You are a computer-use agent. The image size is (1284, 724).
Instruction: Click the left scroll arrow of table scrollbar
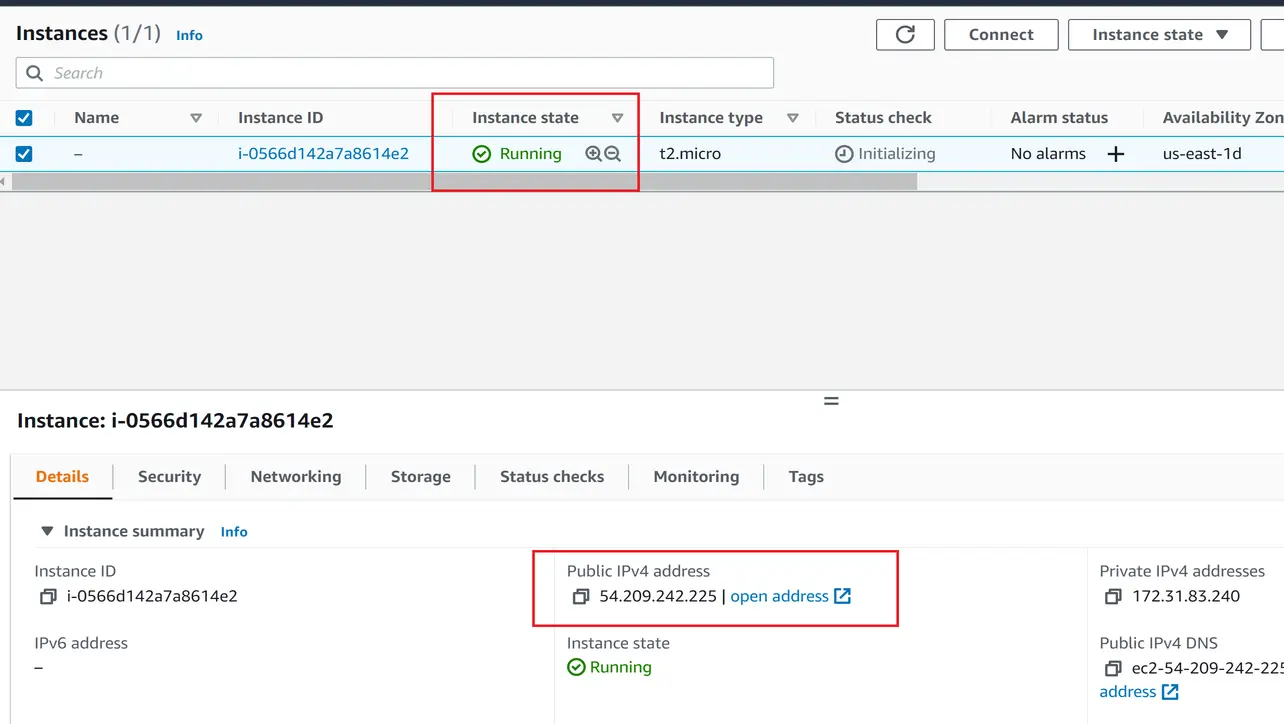[4, 182]
